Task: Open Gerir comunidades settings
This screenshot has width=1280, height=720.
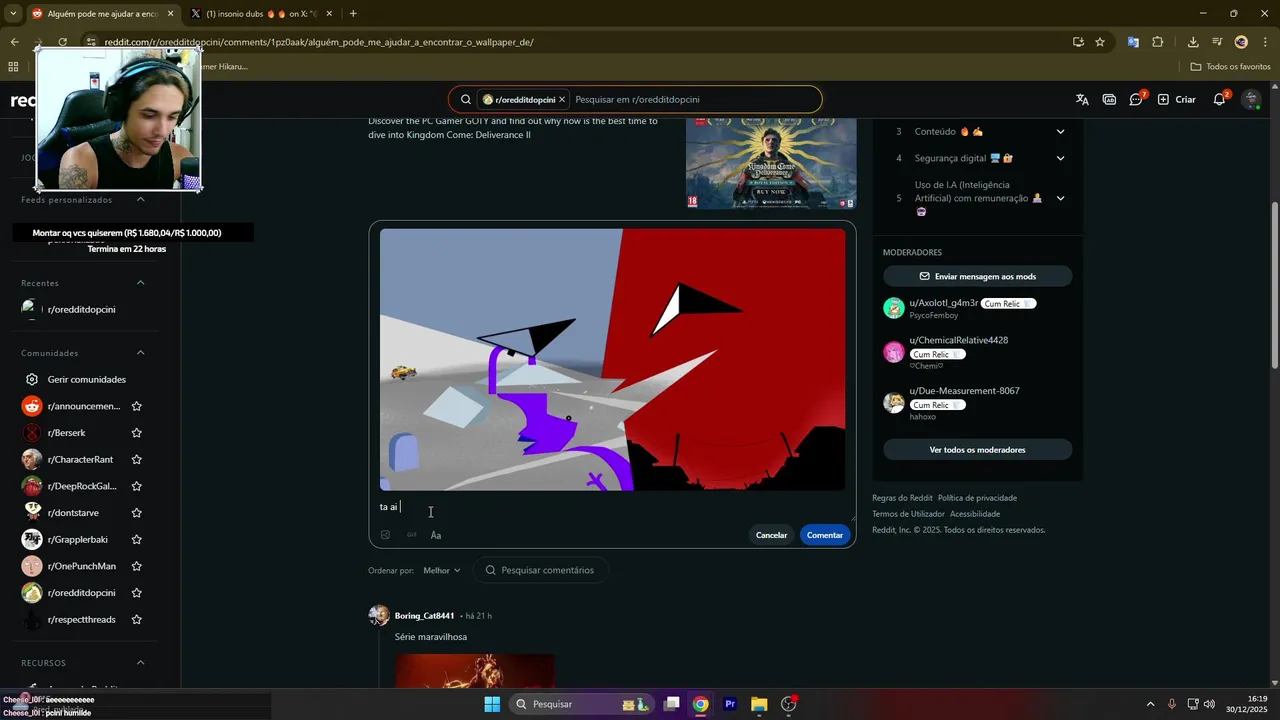Action: coord(86,380)
